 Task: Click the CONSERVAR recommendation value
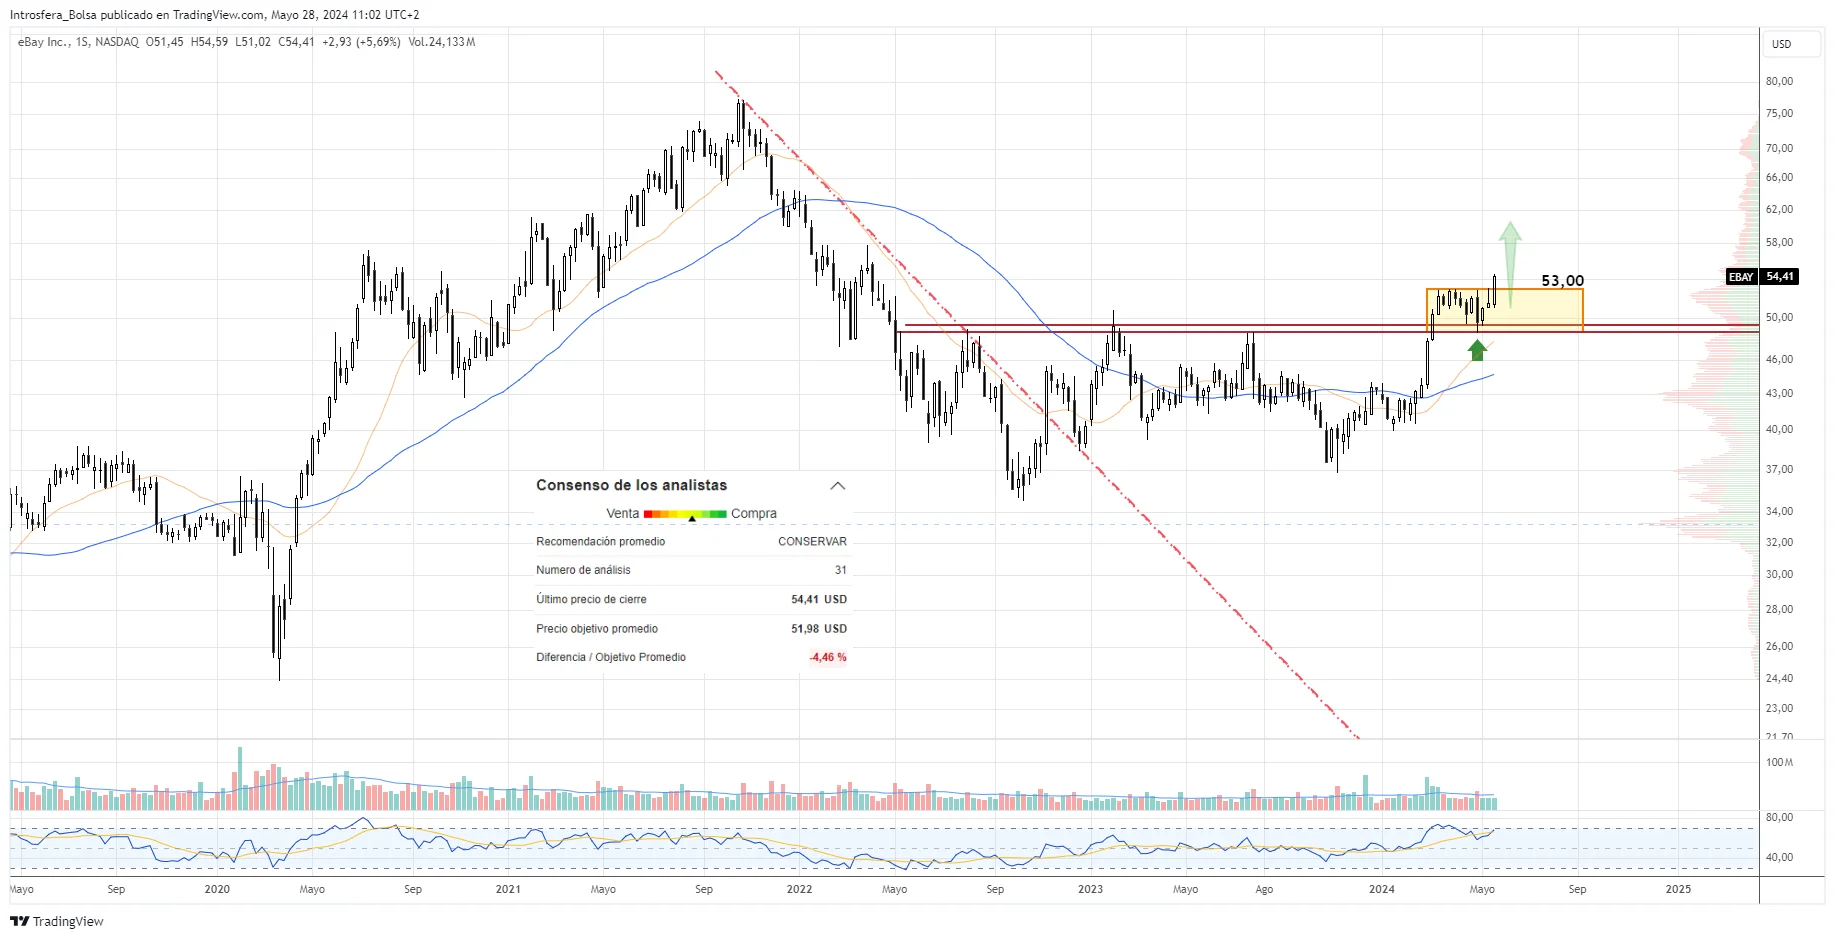coord(812,541)
